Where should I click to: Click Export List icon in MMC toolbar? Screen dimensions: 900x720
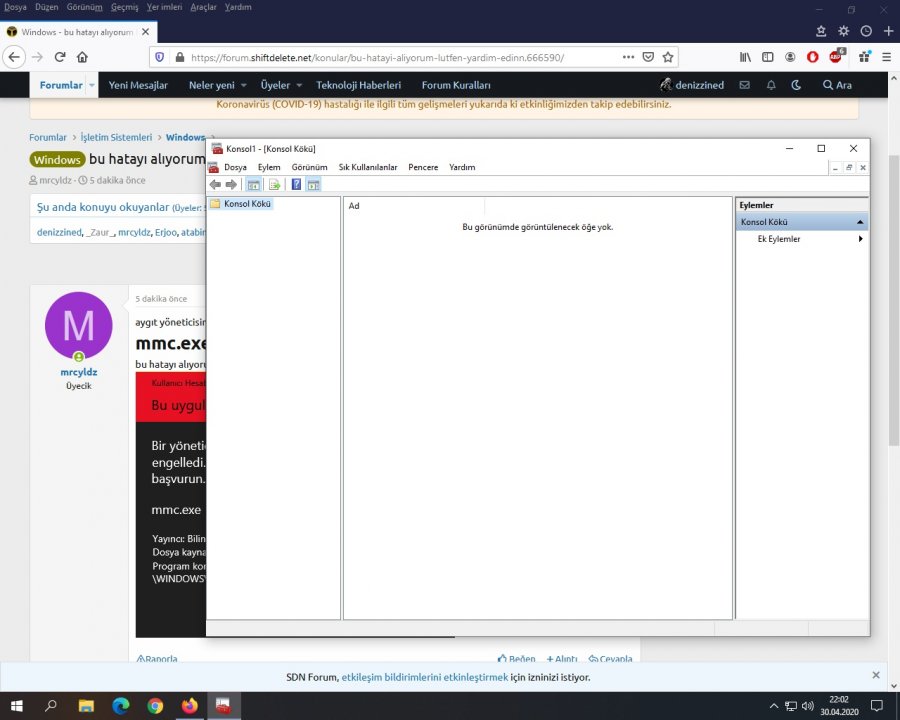point(274,184)
